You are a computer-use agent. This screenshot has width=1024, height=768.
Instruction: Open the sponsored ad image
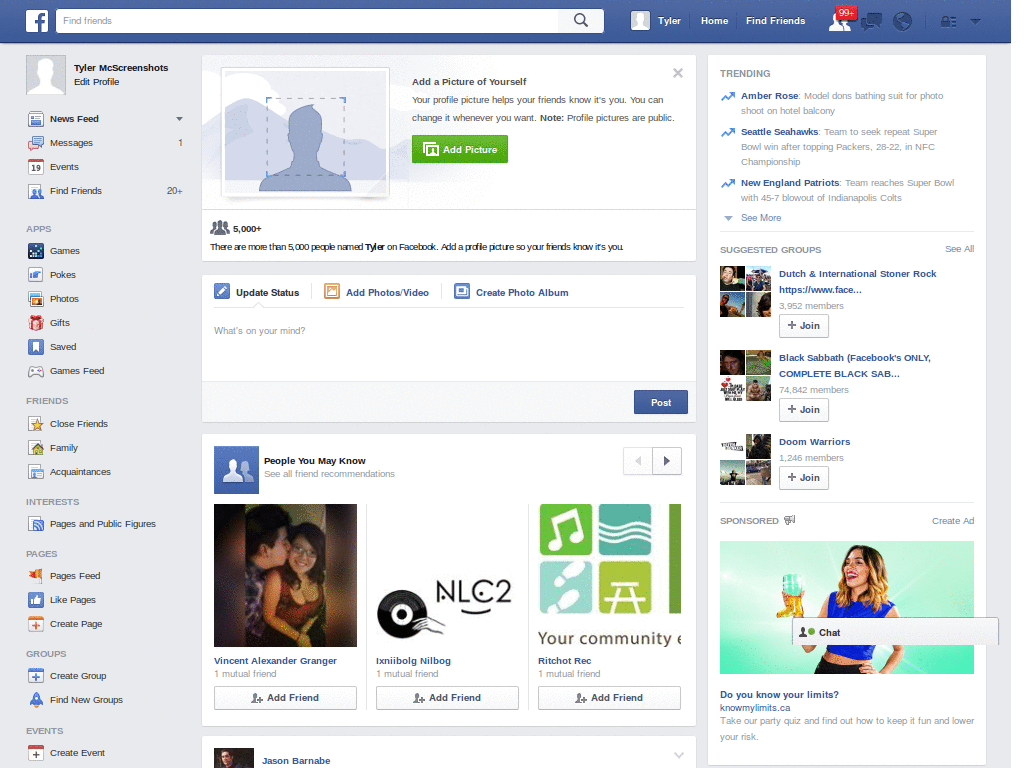click(846, 607)
